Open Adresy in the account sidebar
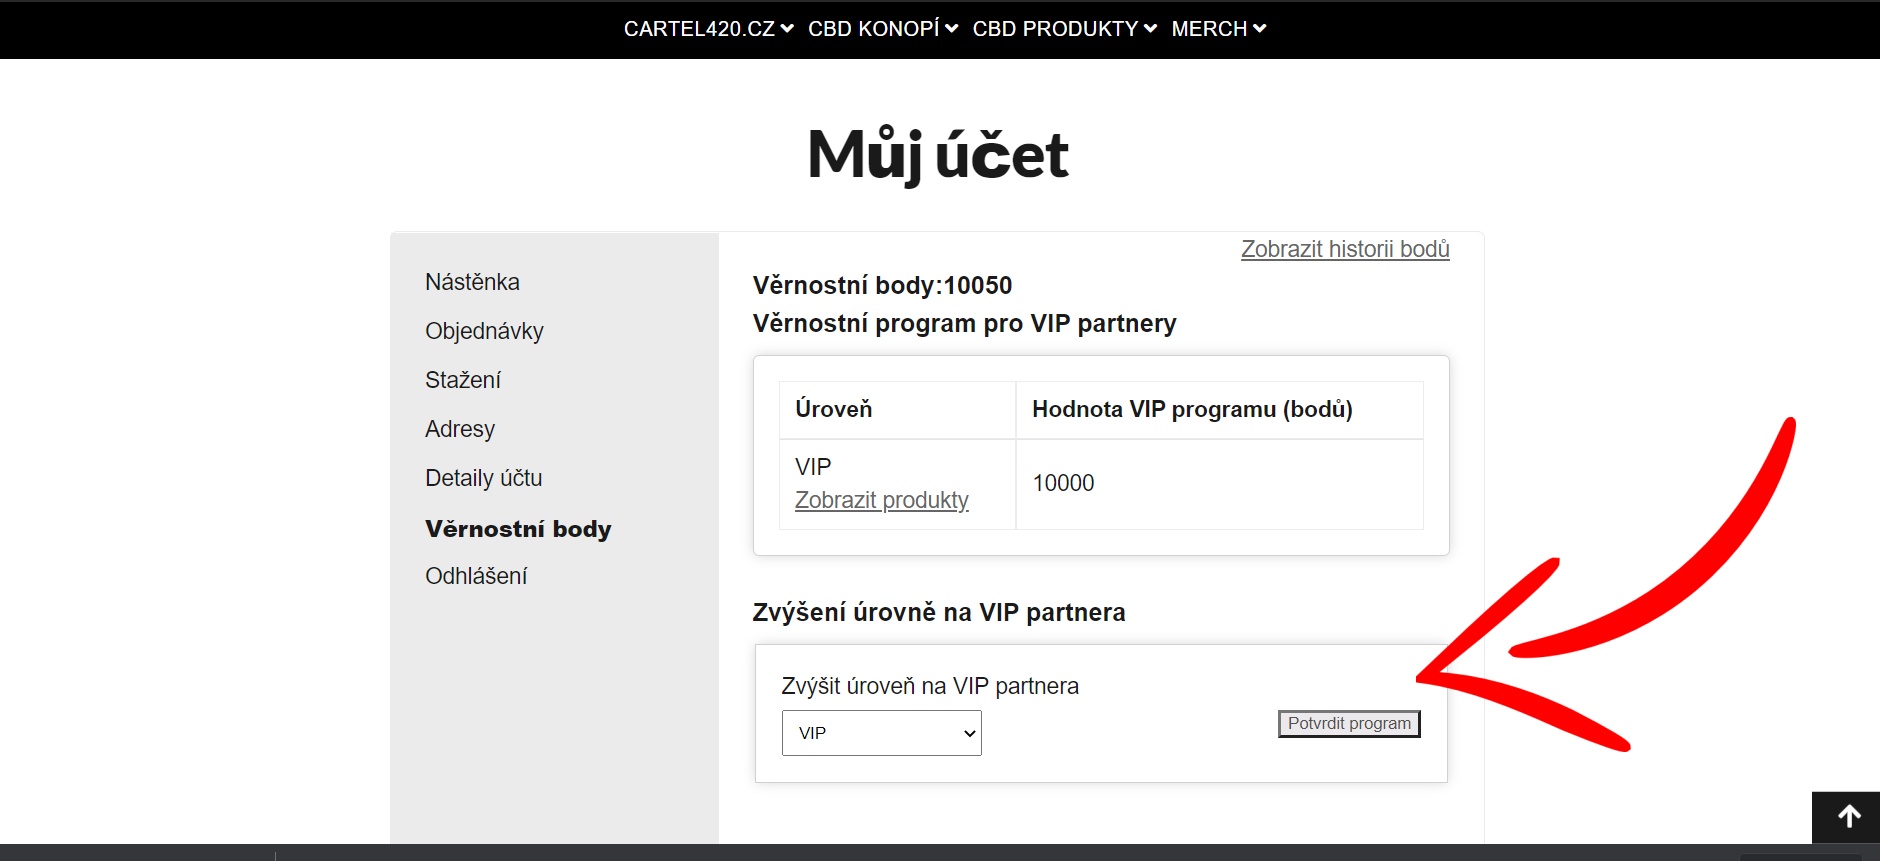 [x=460, y=429]
